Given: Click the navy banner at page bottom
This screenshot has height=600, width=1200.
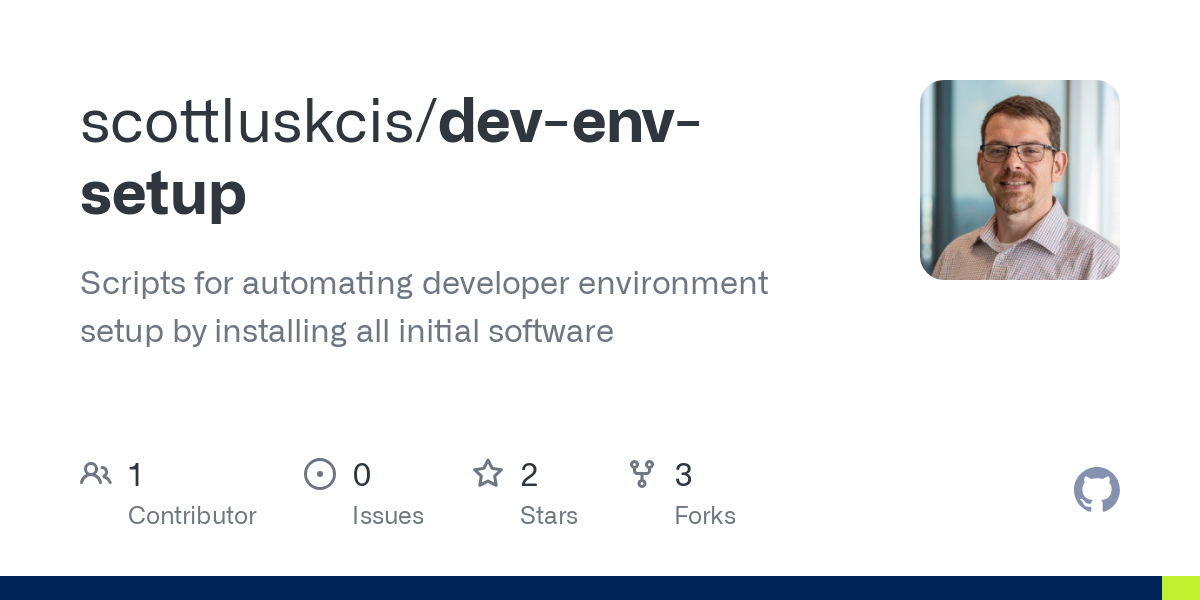Looking at the screenshot, I should click(x=580, y=588).
